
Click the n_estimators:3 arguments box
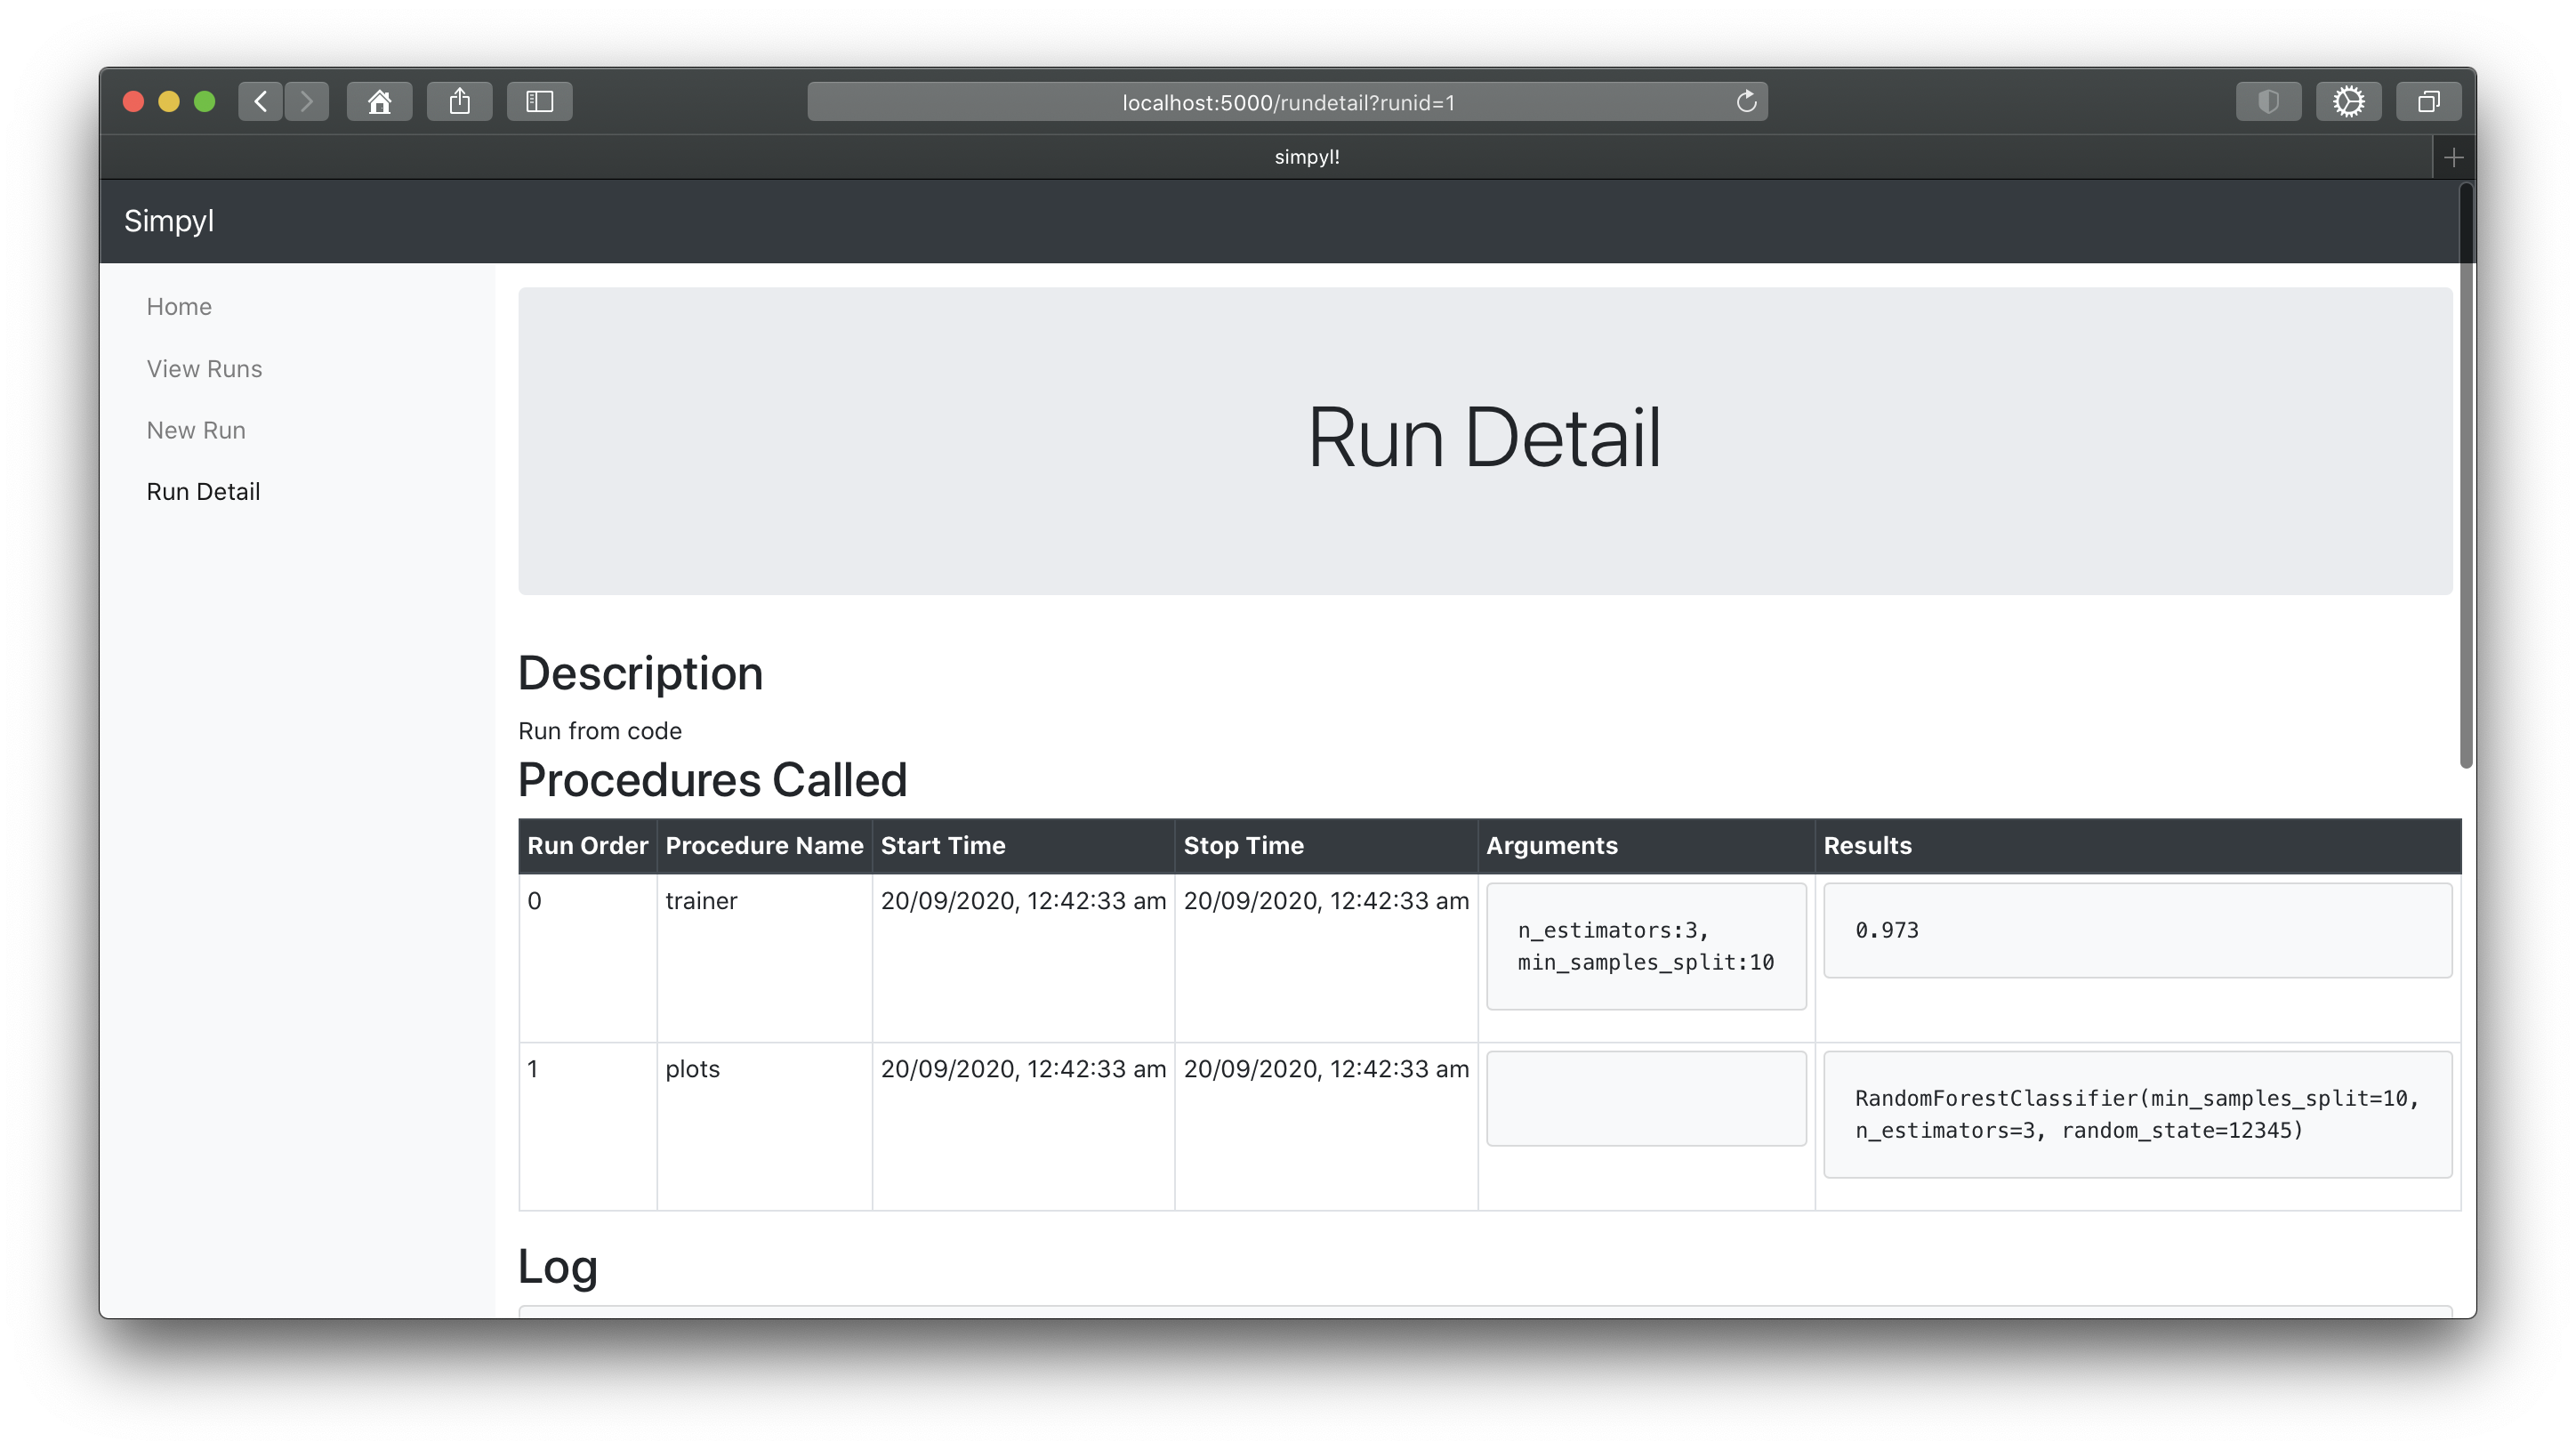pos(1646,946)
